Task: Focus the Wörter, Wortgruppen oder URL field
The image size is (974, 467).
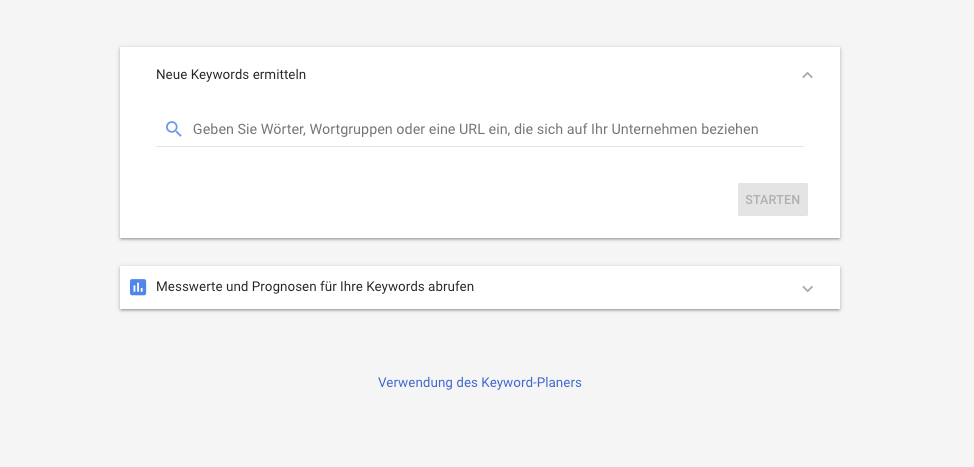Action: [x=480, y=129]
